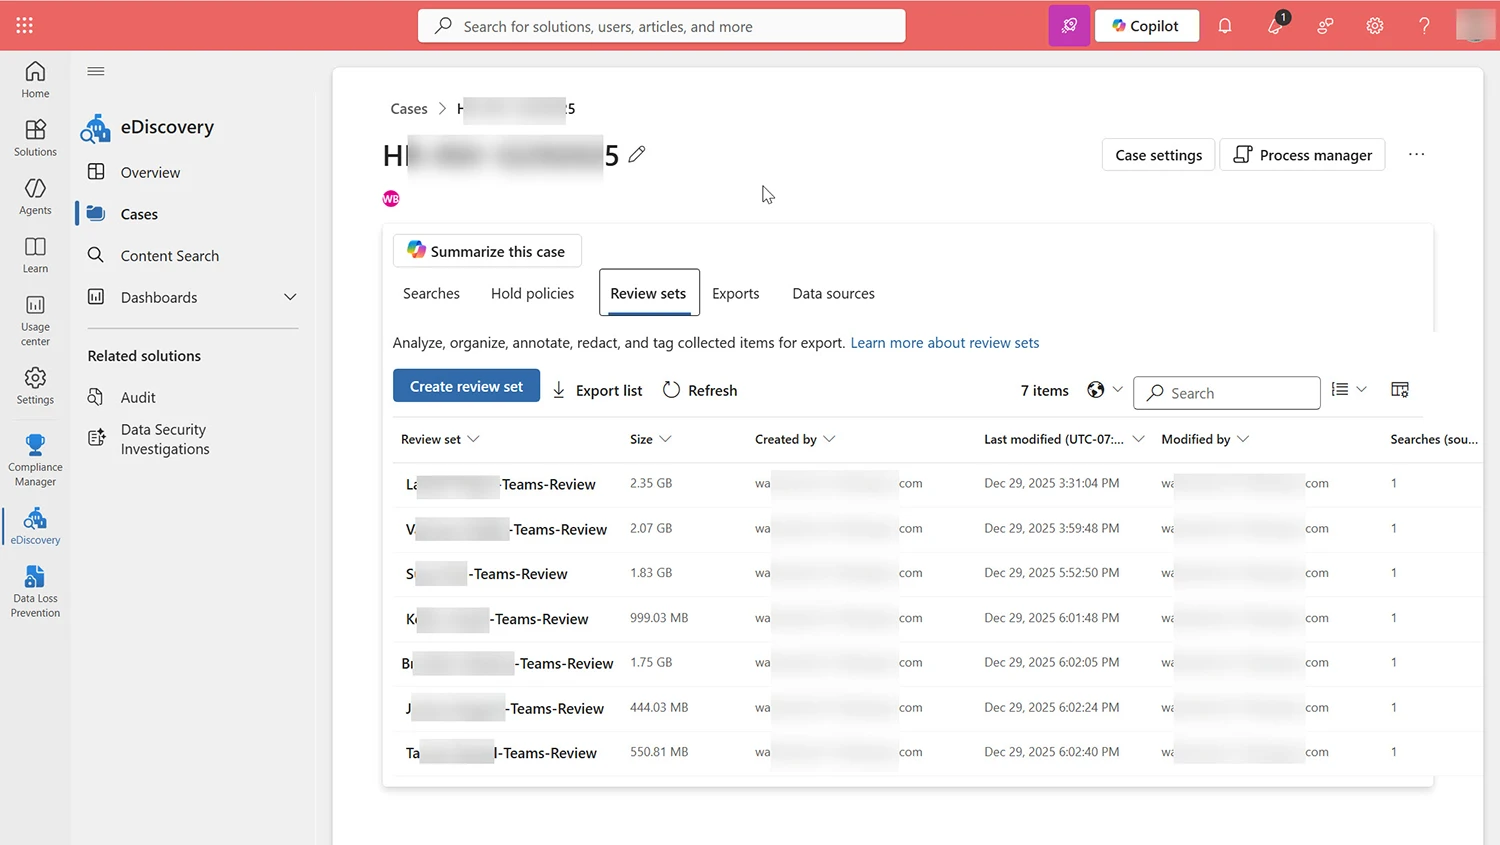Click the Searches (sou... column header
The width and height of the screenshot is (1500, 845).
tap(1433, 439)
